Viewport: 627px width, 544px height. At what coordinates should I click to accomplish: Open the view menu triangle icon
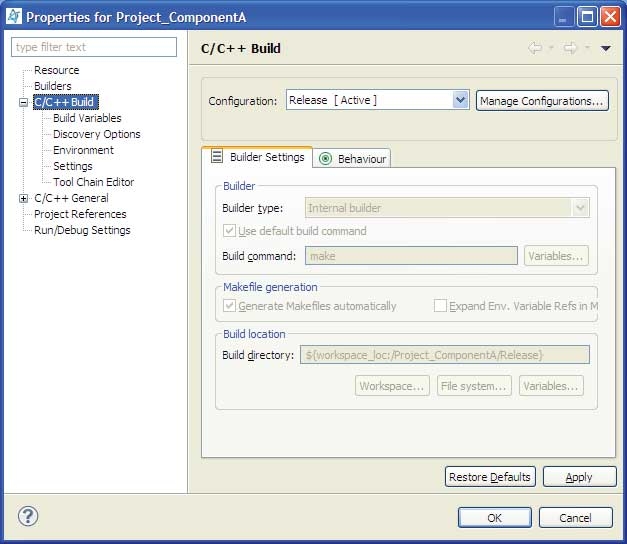(x=606, y=48)
